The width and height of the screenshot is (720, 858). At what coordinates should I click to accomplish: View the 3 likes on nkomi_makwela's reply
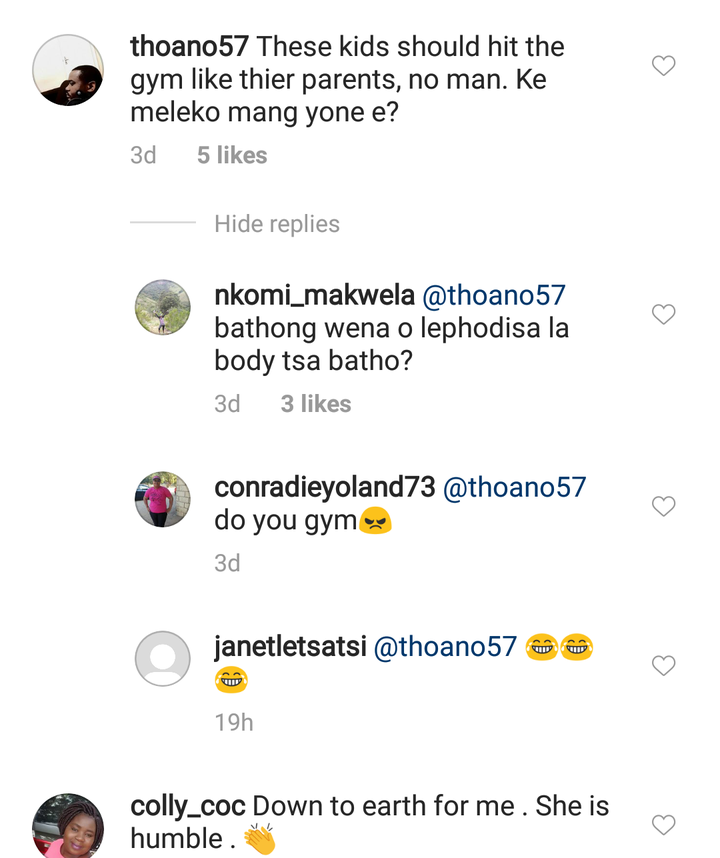[x=316, y=403]
